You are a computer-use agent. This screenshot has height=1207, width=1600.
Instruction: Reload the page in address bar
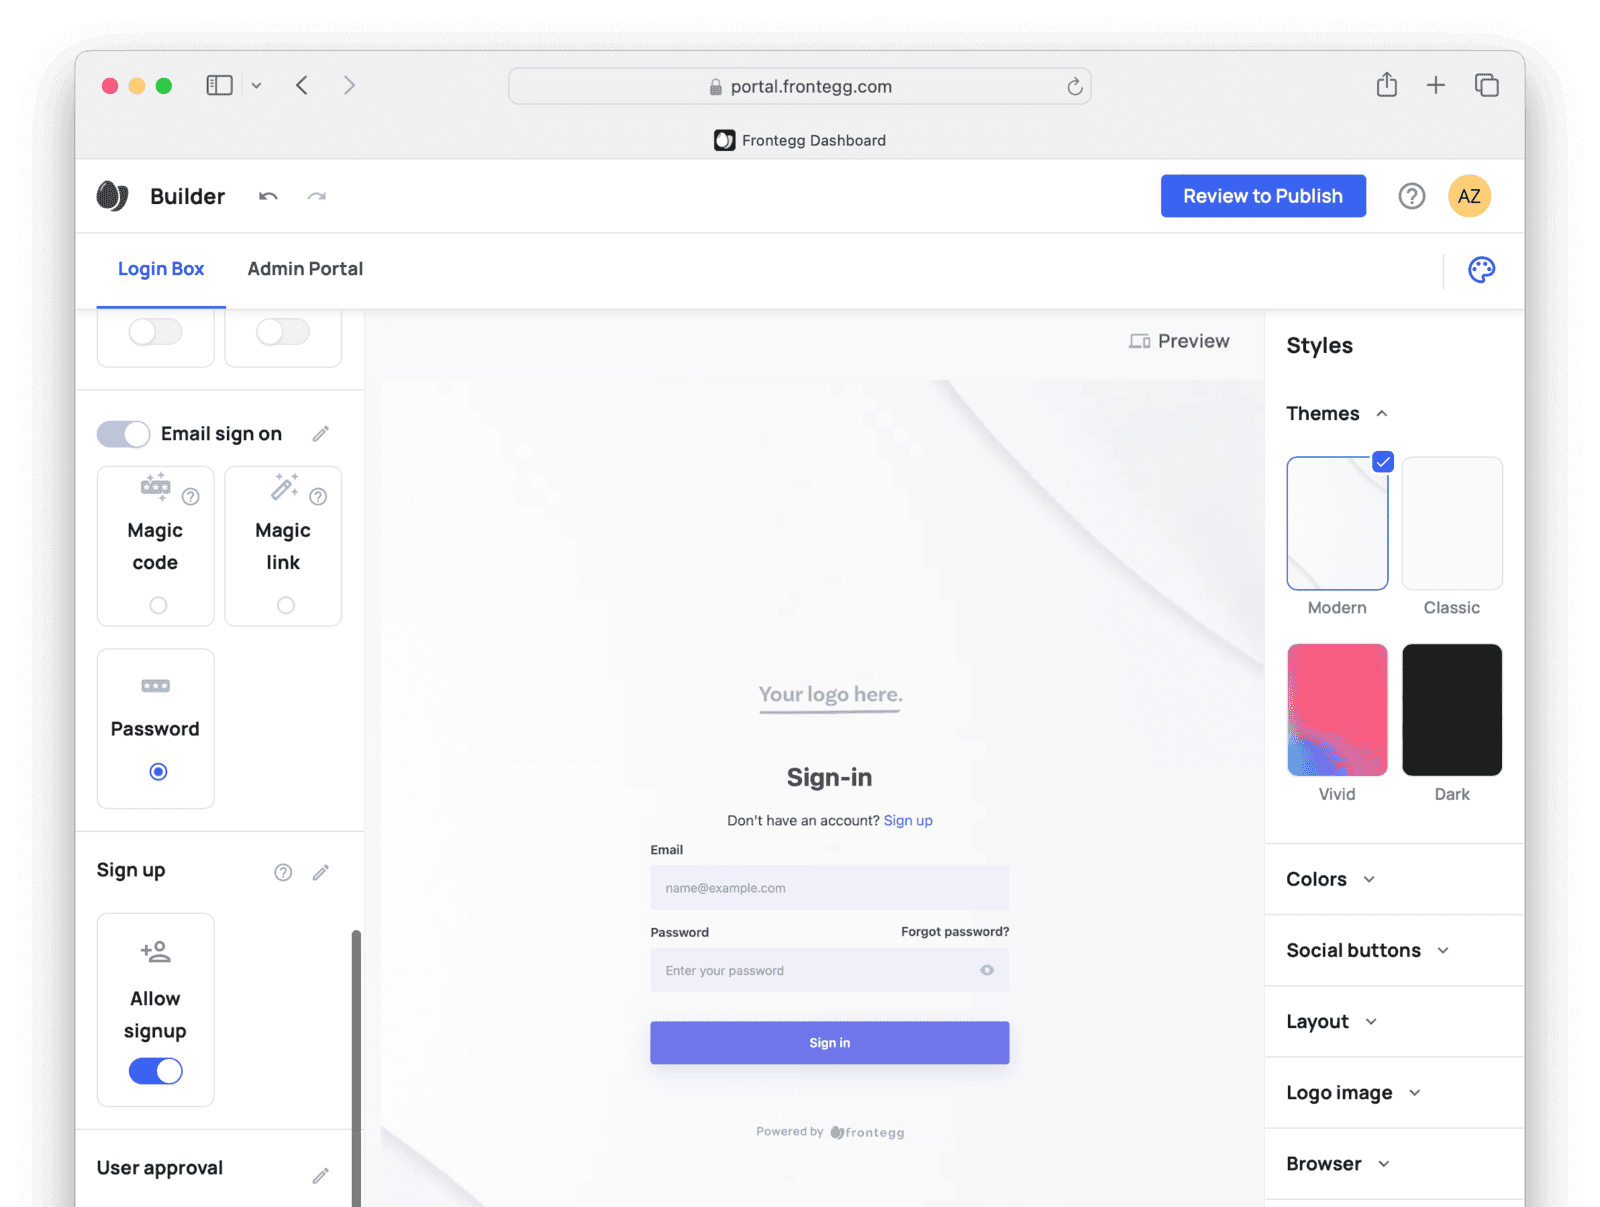coord(1075,86)
